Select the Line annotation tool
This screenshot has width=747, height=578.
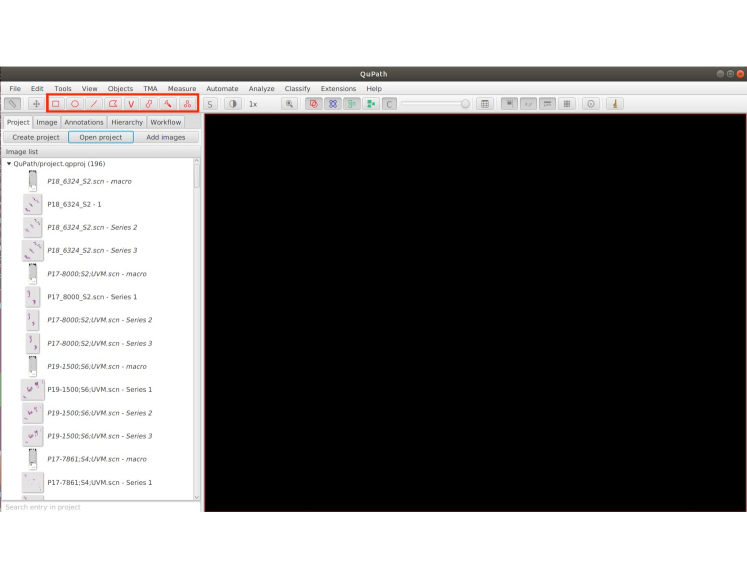tap(94, 104)
